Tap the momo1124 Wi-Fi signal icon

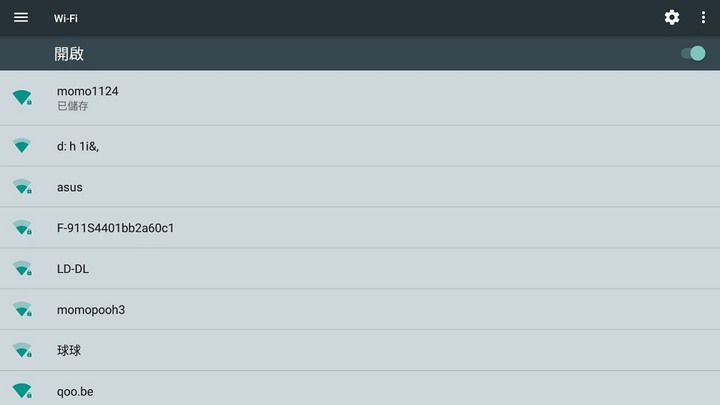(22, 97)
